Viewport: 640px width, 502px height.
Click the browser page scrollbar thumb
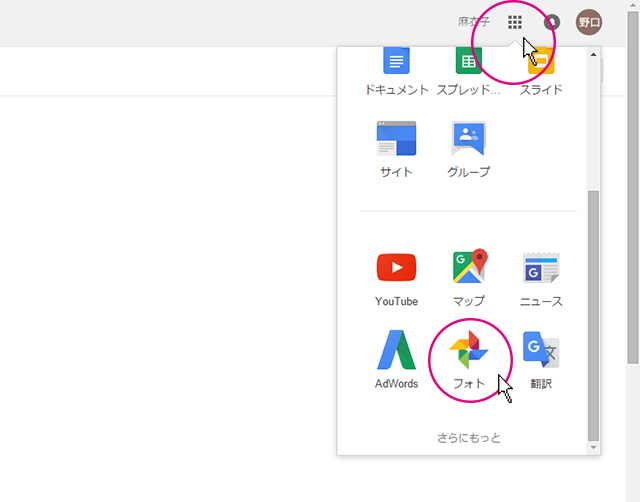coord(633,188)
